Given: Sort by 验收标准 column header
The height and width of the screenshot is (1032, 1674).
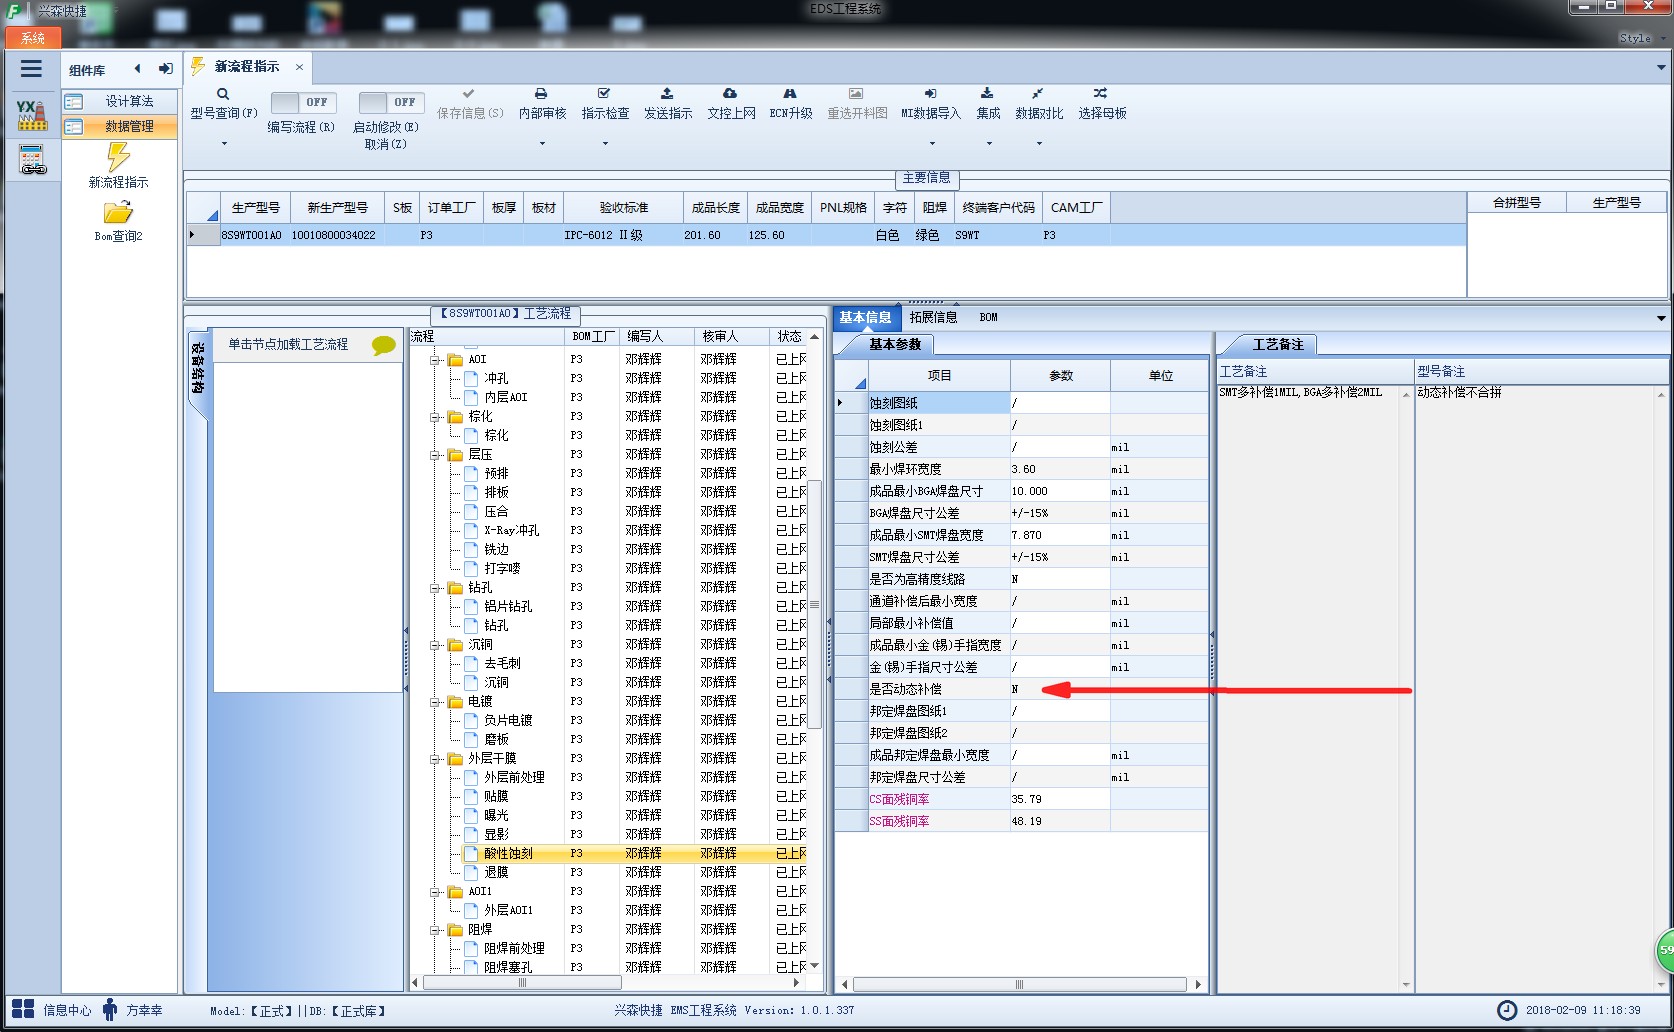Looking at the screenshot, I should pos(624,207).
